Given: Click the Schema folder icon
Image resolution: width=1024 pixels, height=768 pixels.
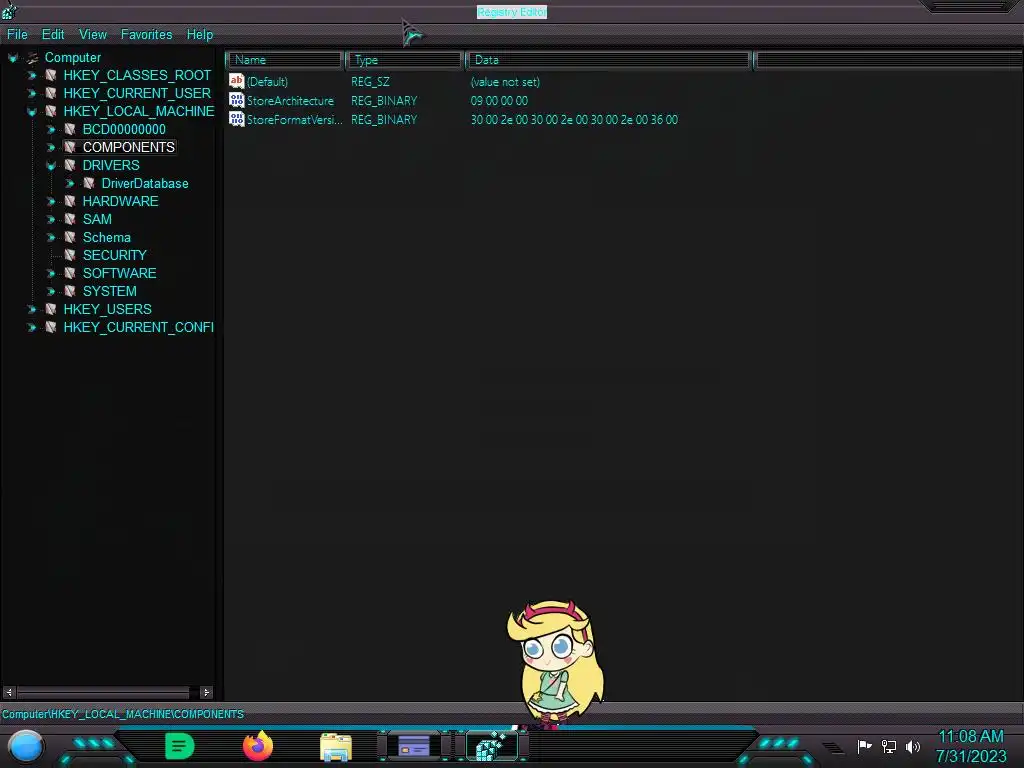Looking at the screenshot, I should point(70,237).
